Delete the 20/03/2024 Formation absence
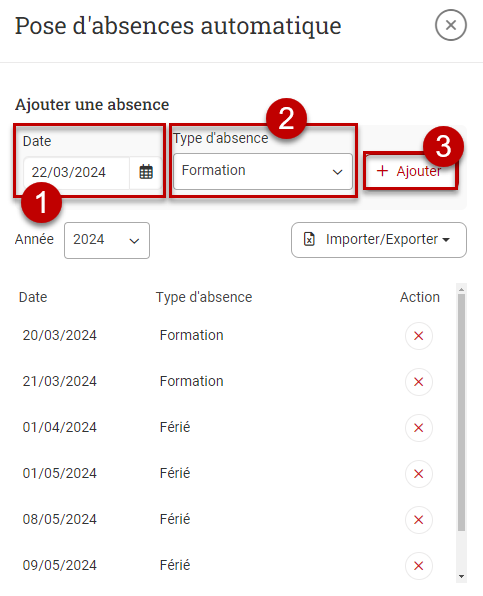483x596 pixels. point(418,336)
